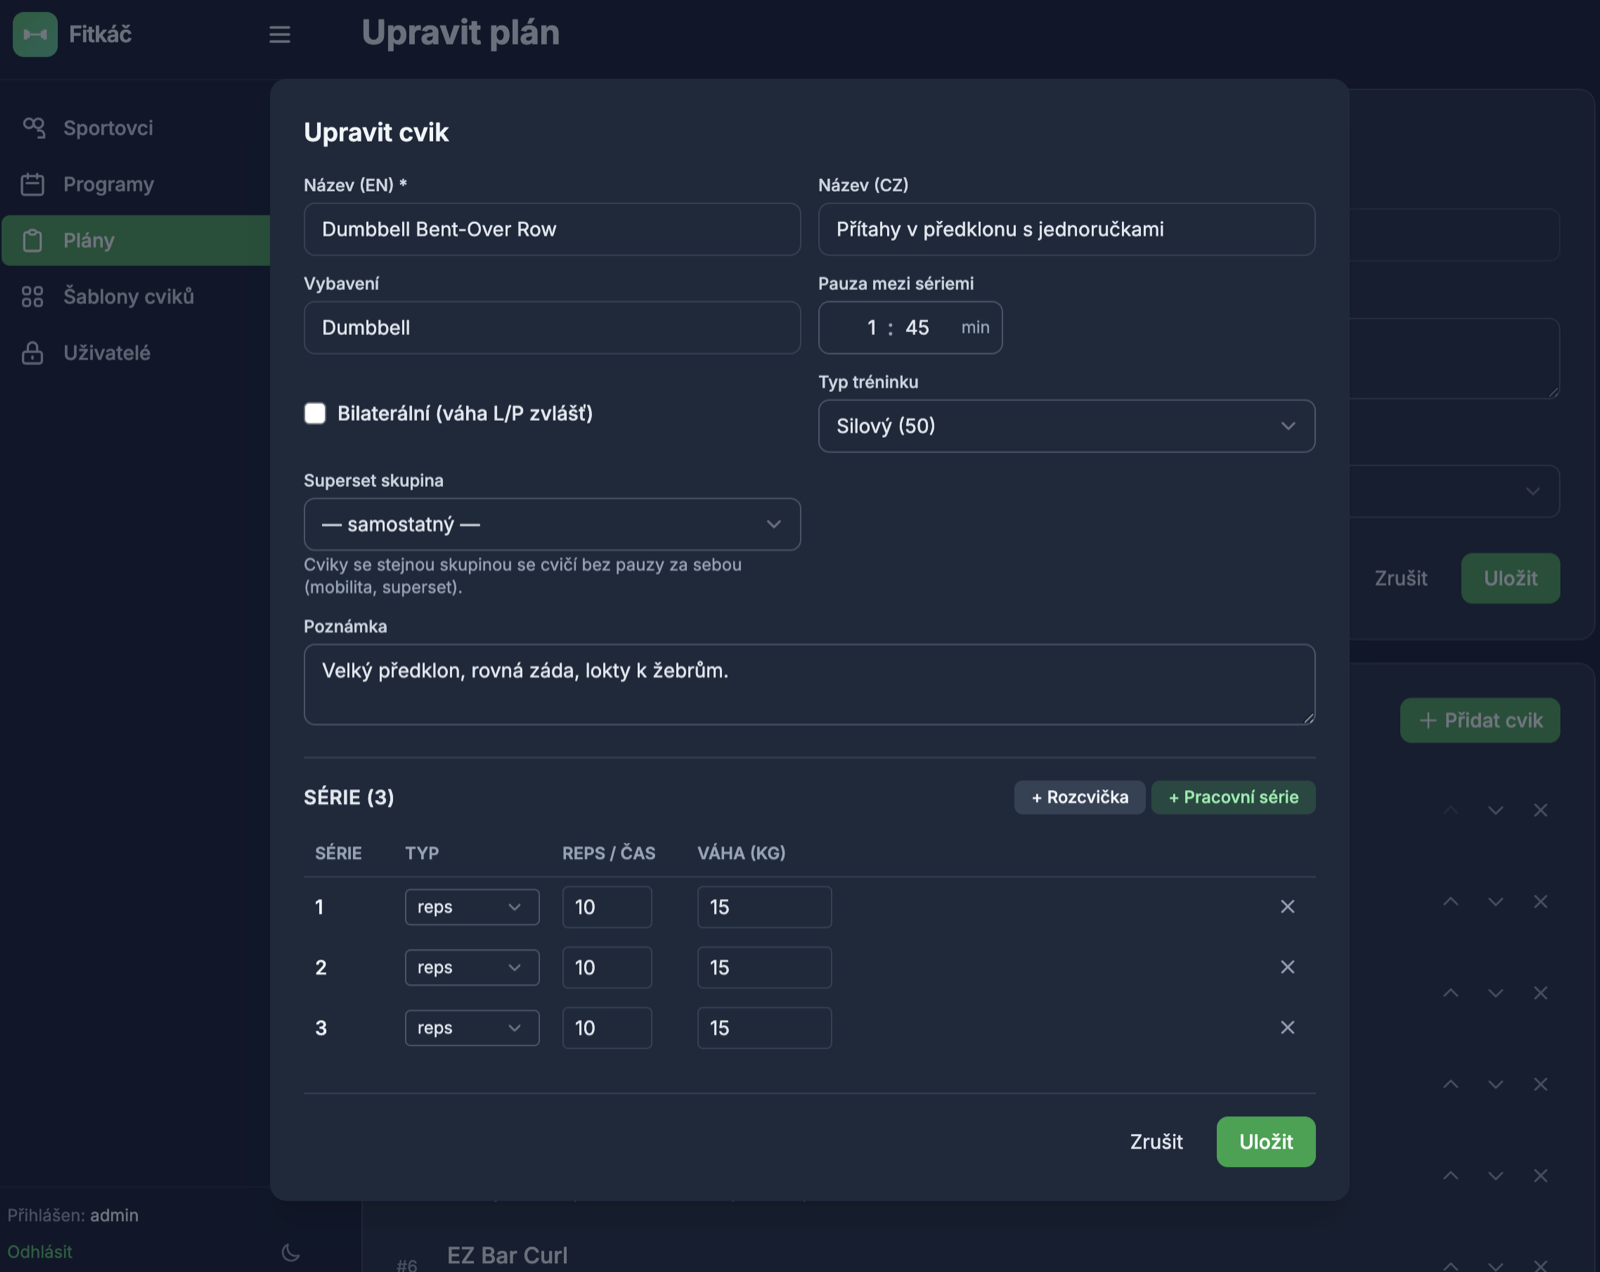Click the Vybavení field containing Dumbbell
Image resolution: width=1600 pixels, height=1272 pixels.
point(552,328)
